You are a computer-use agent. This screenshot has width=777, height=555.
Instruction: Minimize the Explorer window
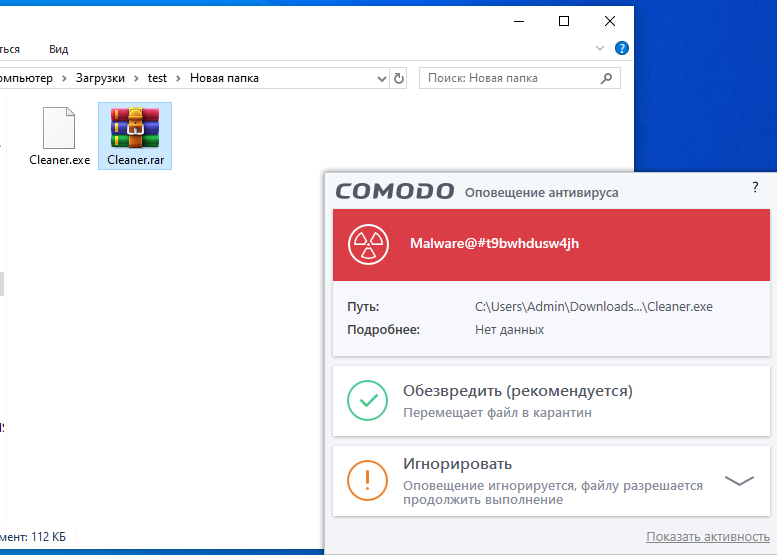(x=519, y=21)
